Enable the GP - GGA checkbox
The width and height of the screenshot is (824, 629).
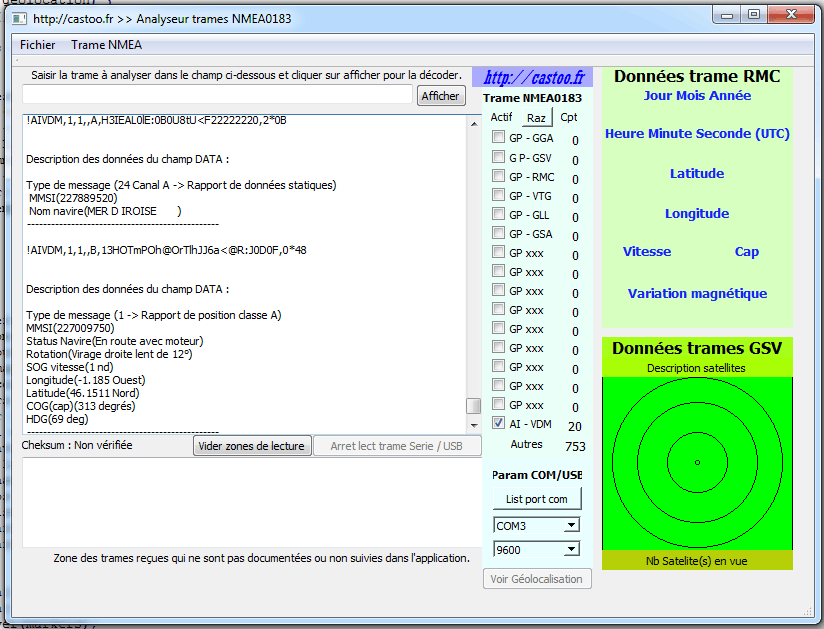point(498,137)
